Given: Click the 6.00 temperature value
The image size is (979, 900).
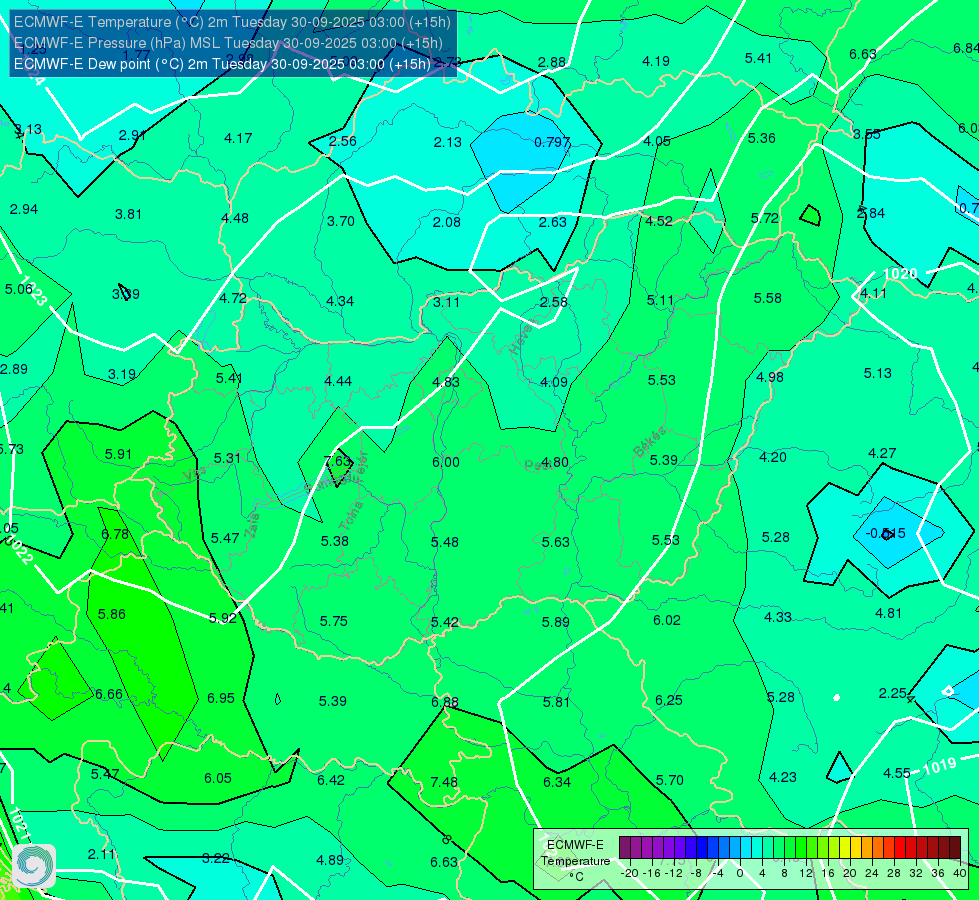Looking at the screenshot, I should pos(446,462).
